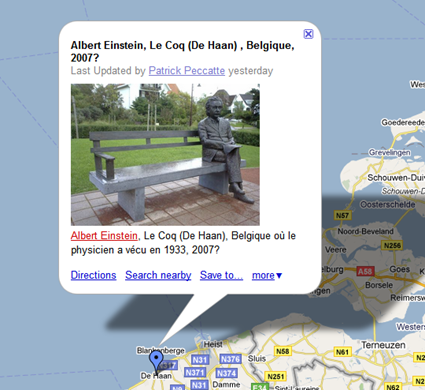
Task: Click the N256 road shield
Action: [x=392, y=245]
